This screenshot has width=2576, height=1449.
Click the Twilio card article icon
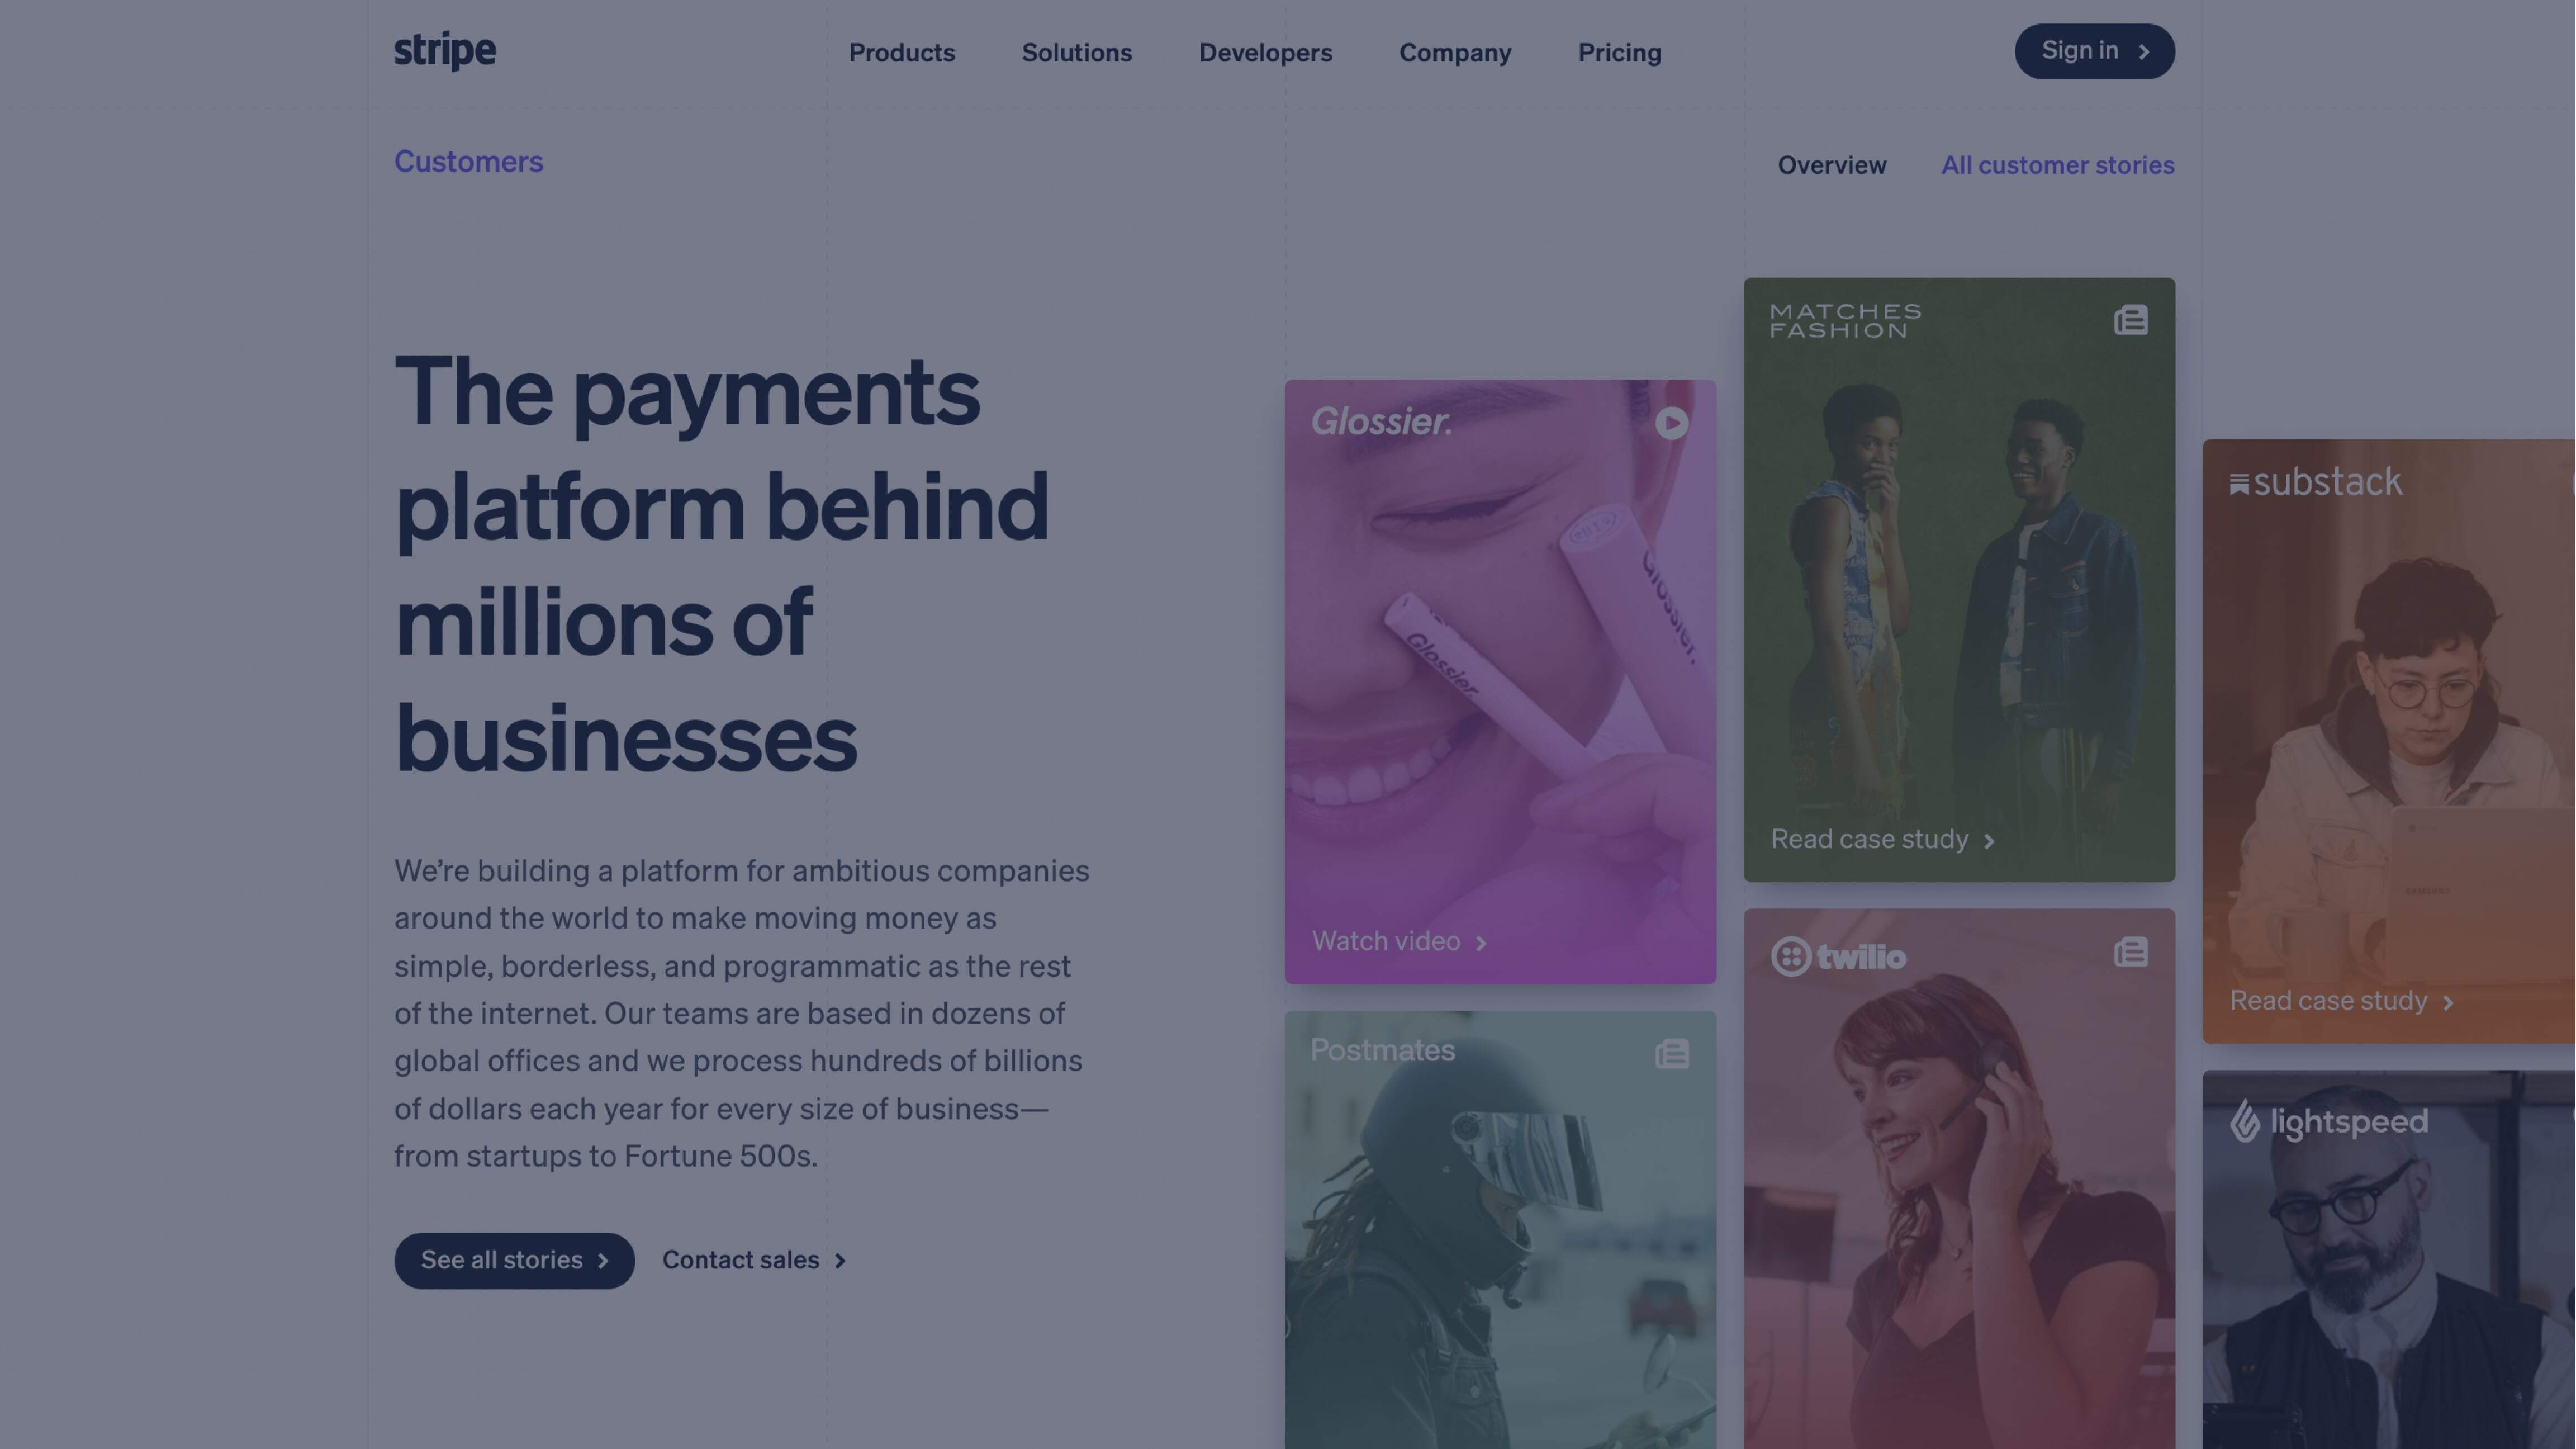[x=2130, y=952]
